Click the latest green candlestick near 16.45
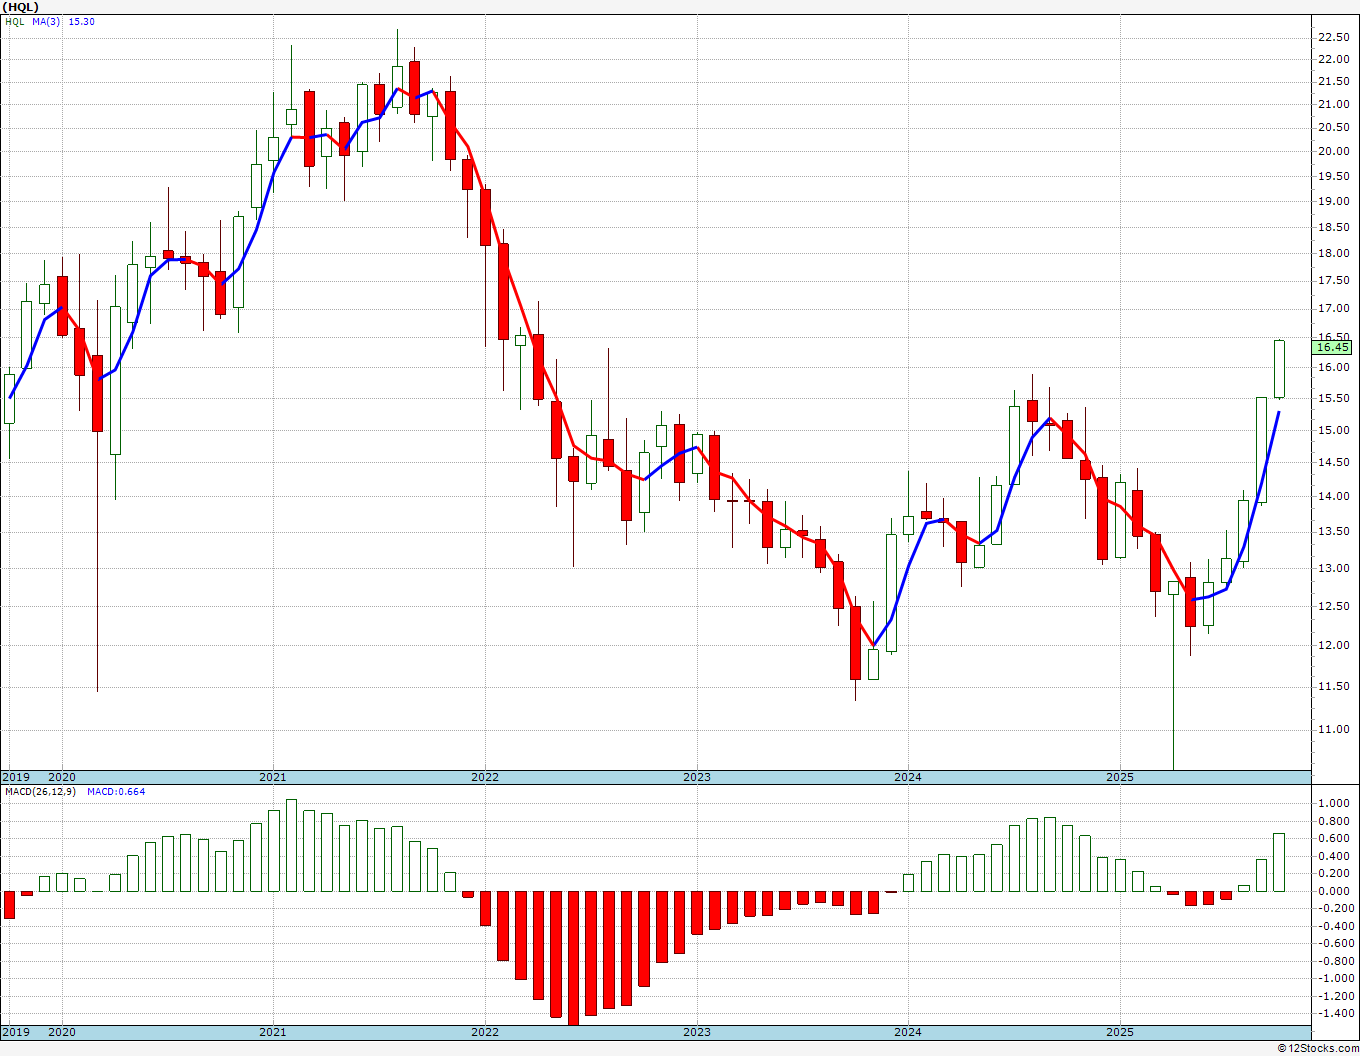 coord(1279,369)
